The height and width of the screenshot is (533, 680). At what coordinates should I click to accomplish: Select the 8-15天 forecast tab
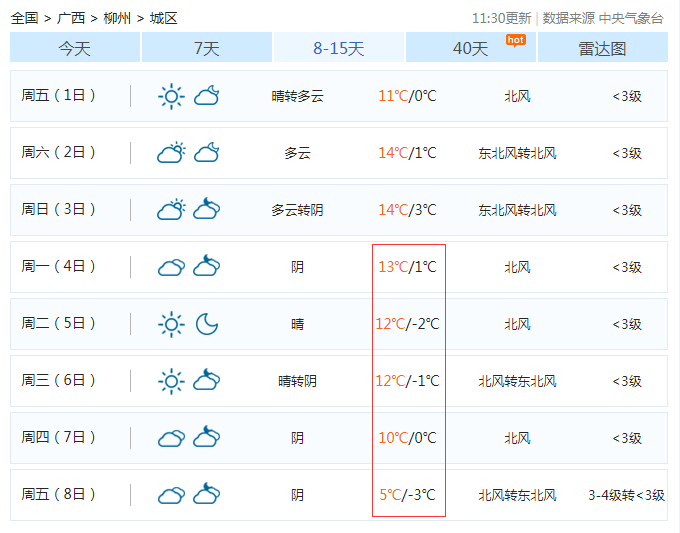(x=339, y=48)
